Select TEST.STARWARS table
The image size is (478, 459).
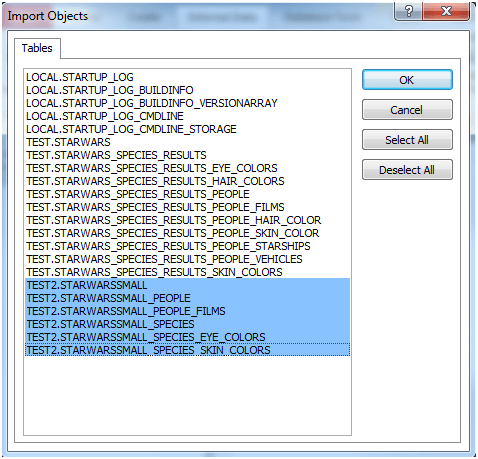[x=187, y=142]
